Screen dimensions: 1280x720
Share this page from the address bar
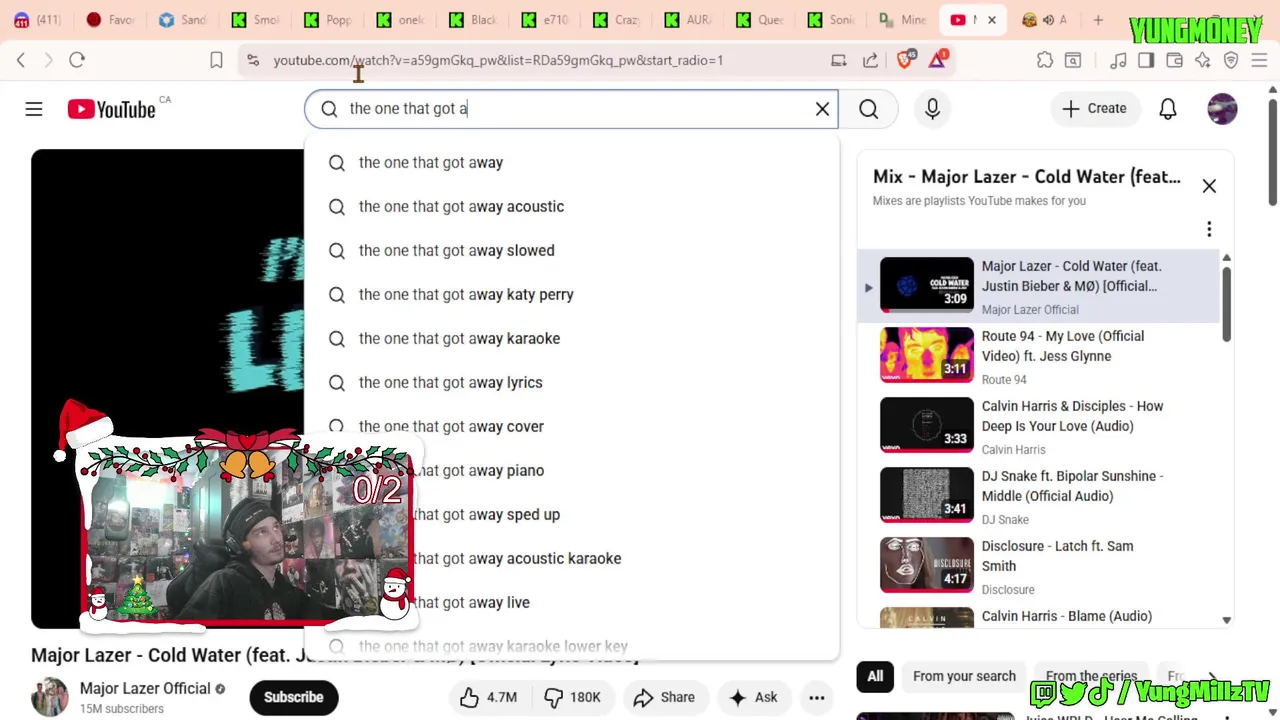(870, 60)
